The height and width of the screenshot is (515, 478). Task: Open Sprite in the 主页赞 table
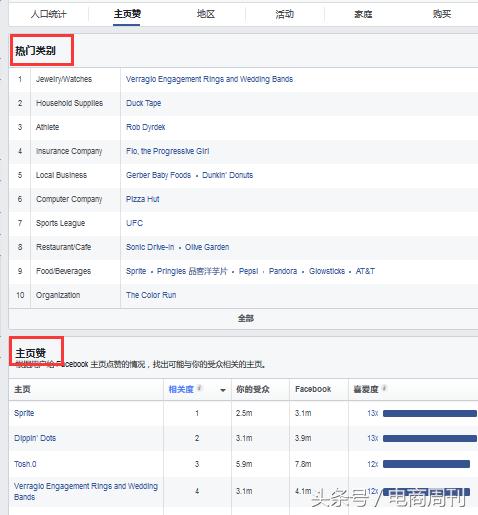click(x=24, y=413)
